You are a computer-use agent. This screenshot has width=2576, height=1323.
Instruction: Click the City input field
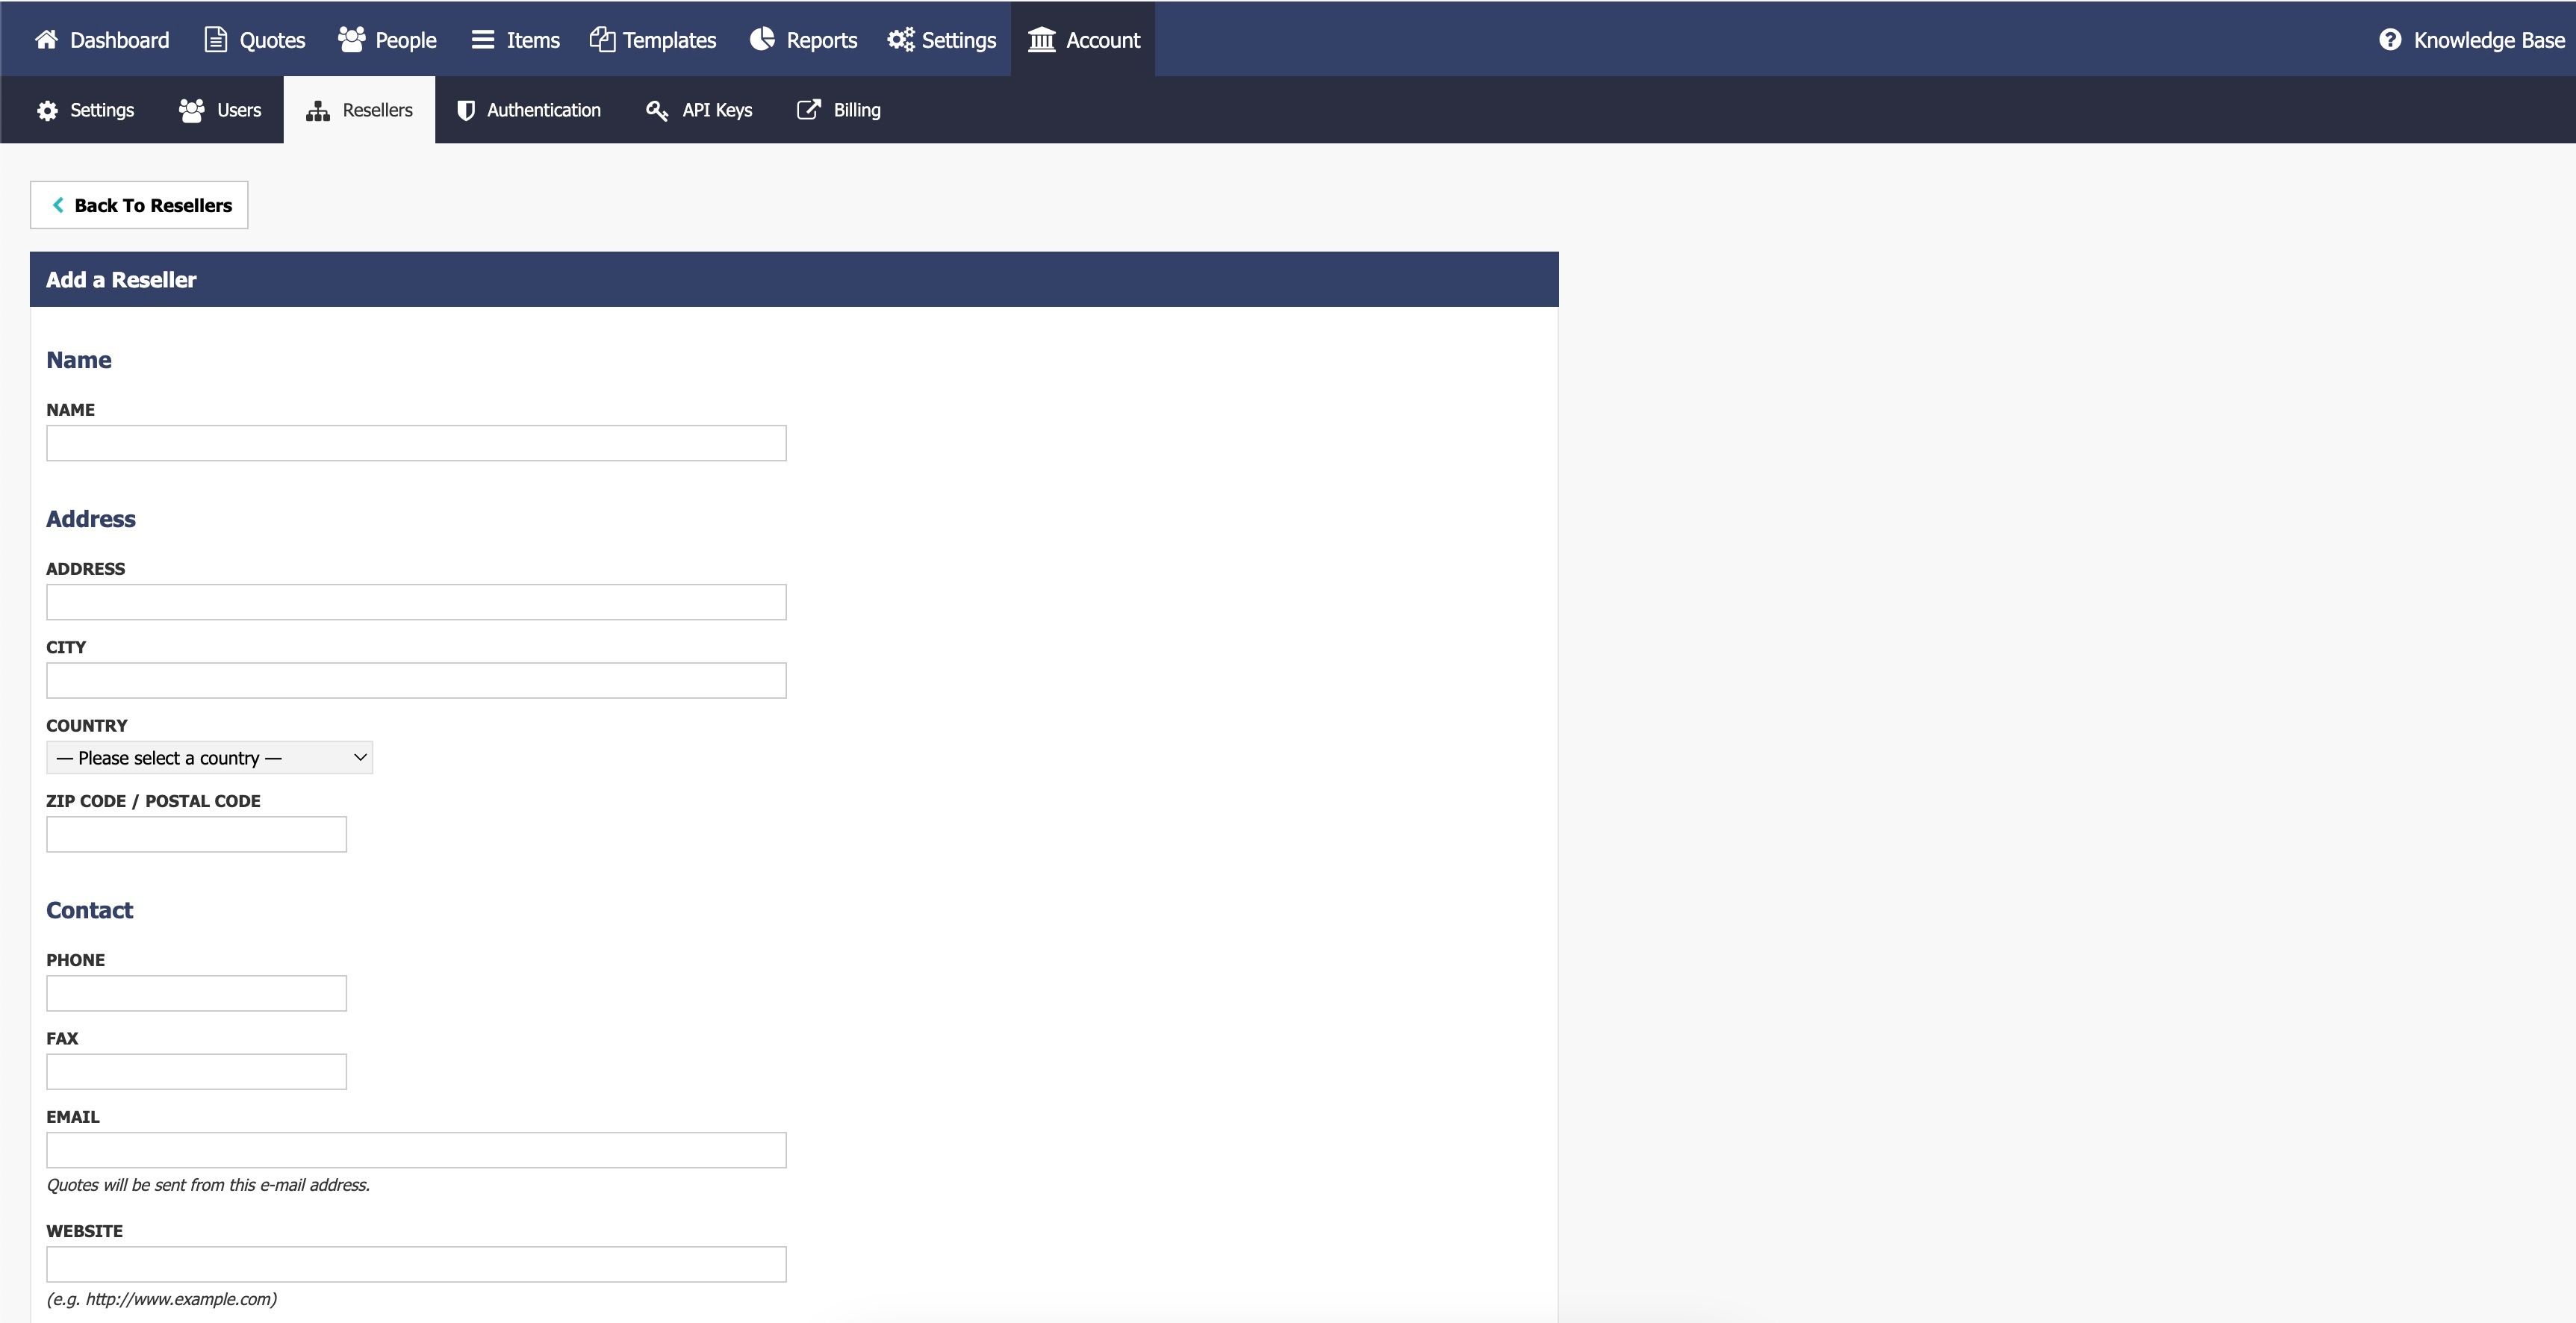pyautogui.click(x=416, y=680)
